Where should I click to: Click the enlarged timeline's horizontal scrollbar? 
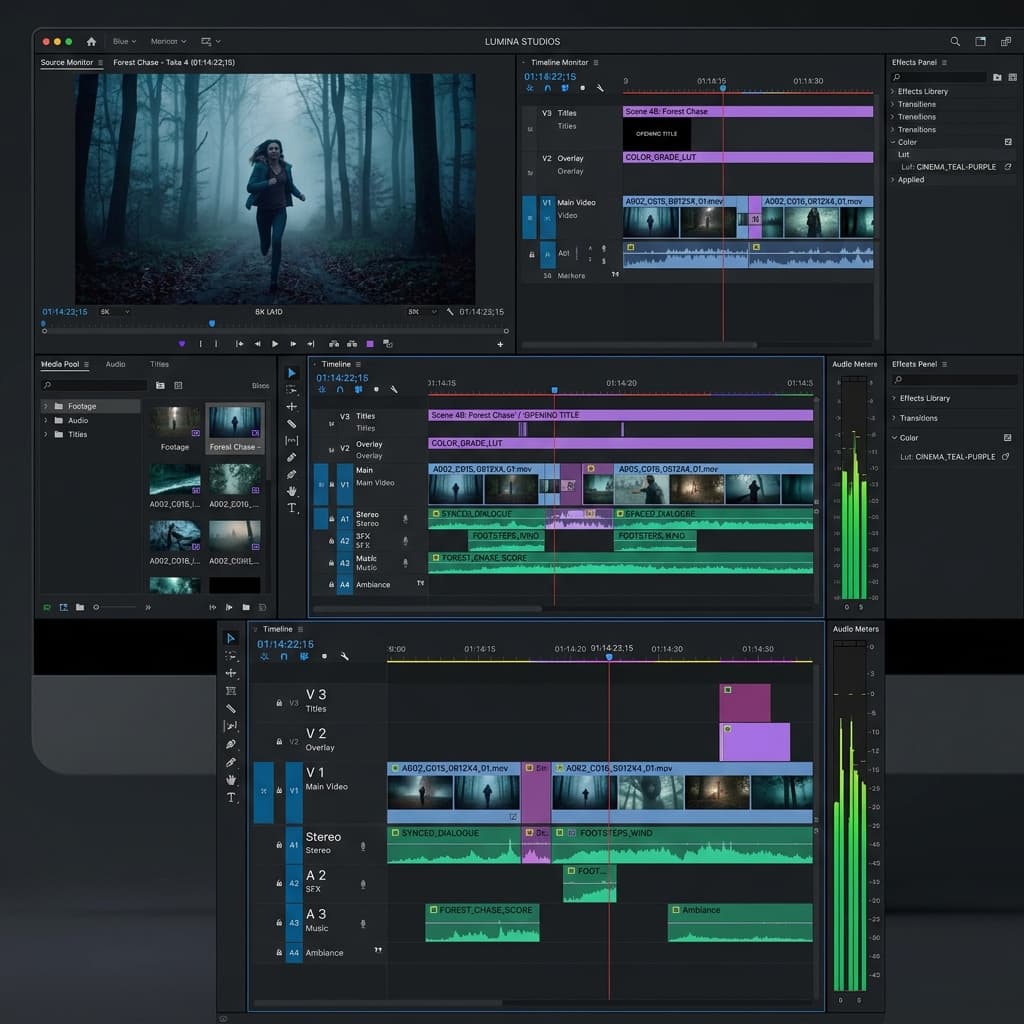(378, 1003)
